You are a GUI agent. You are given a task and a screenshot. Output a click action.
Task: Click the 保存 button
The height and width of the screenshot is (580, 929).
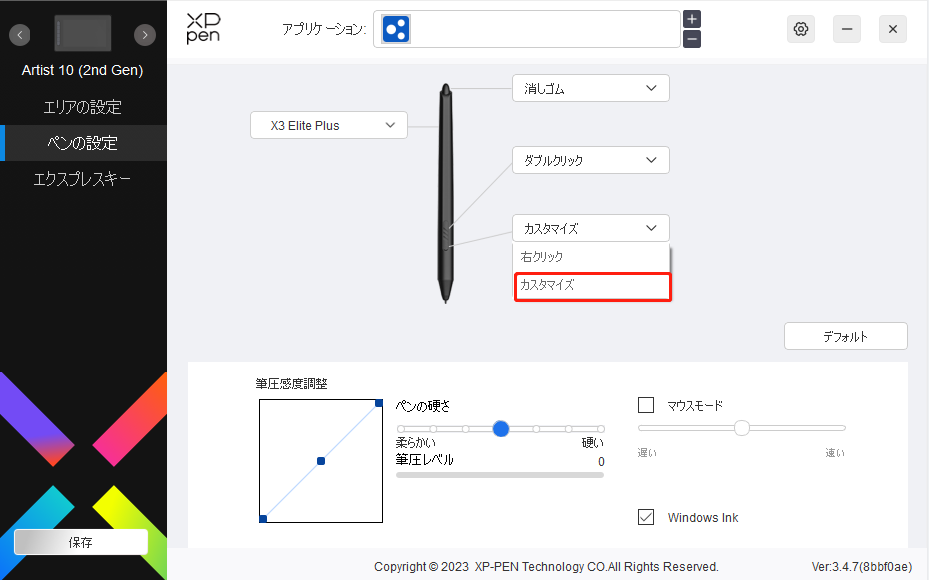81,542
